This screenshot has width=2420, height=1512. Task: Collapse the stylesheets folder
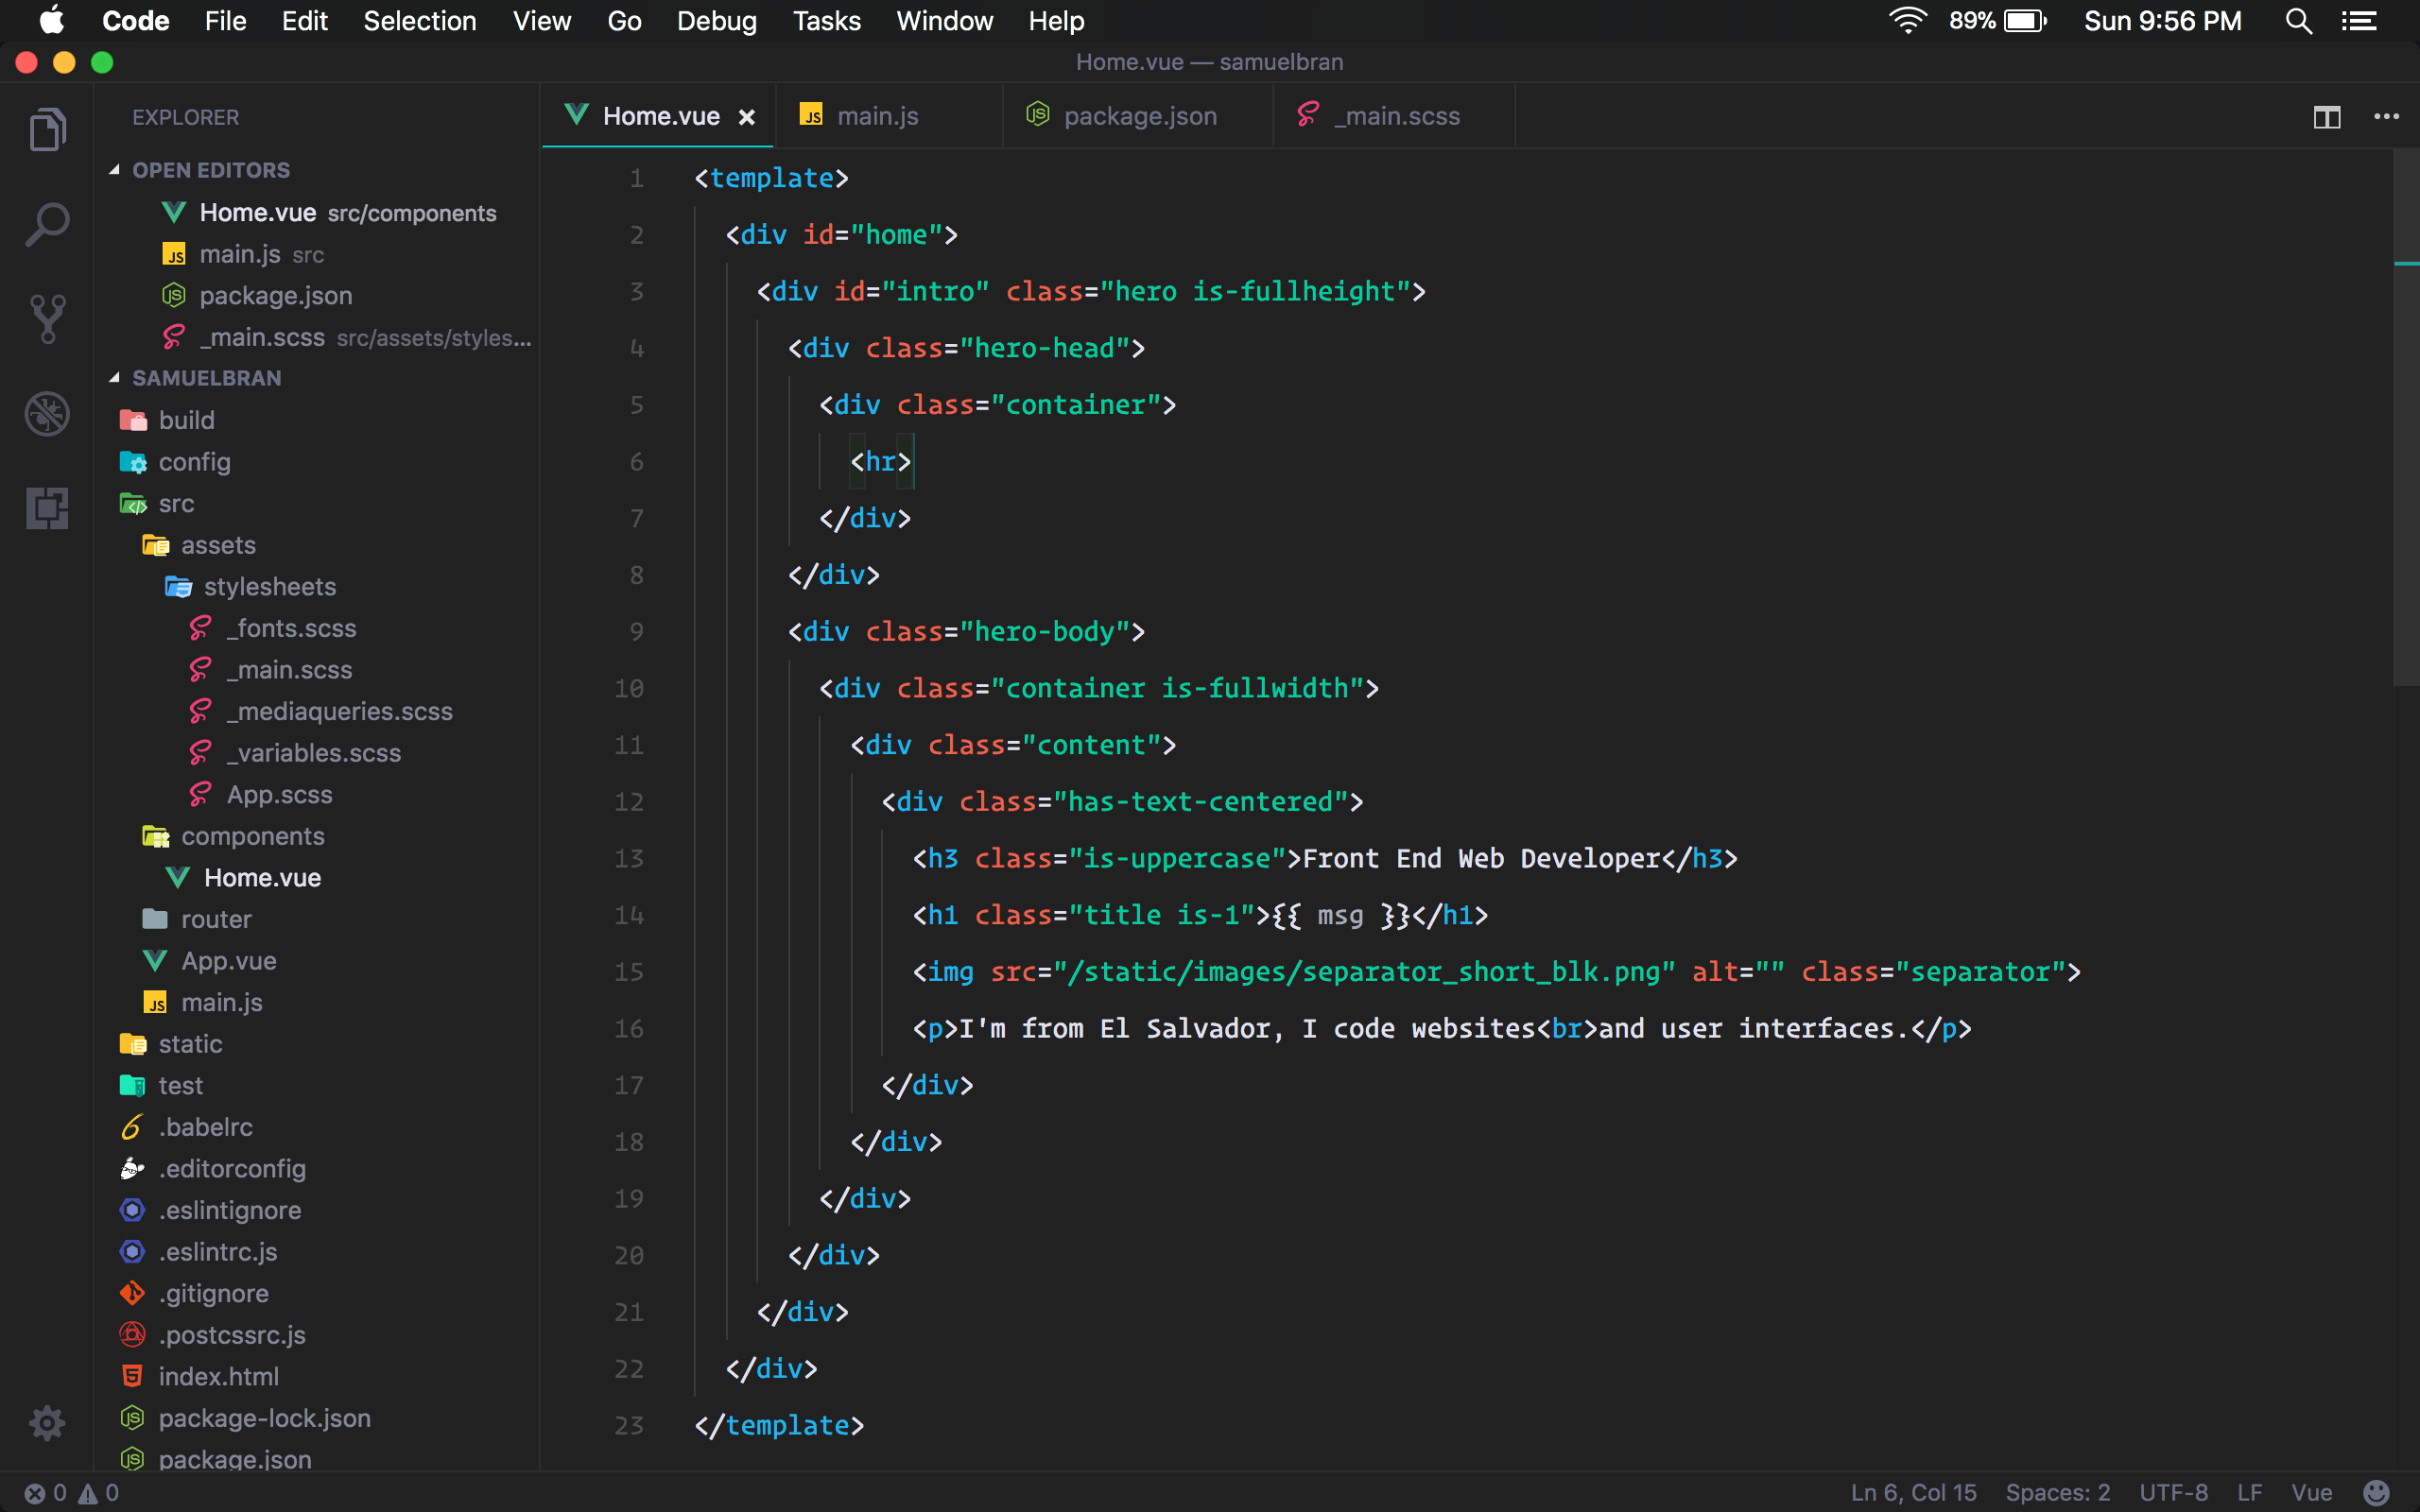pos(269,587)
